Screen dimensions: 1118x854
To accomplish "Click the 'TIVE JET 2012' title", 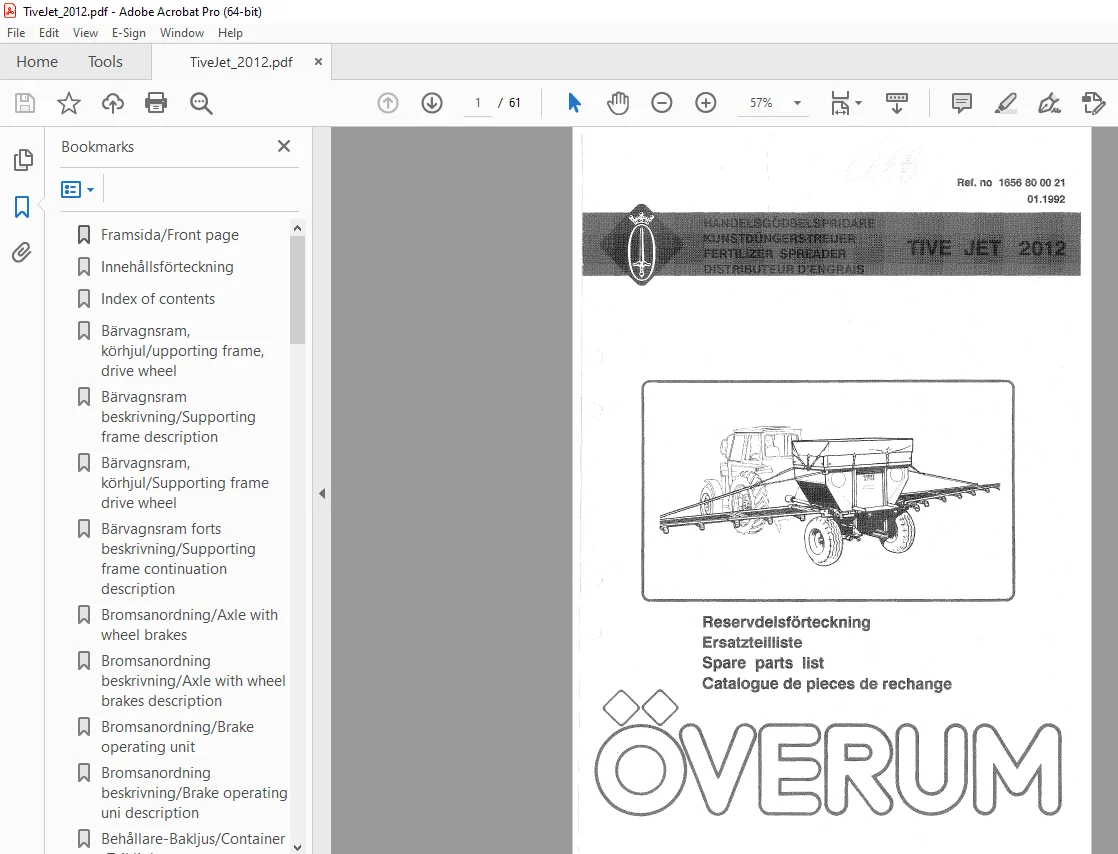I will tap(986, 248).
